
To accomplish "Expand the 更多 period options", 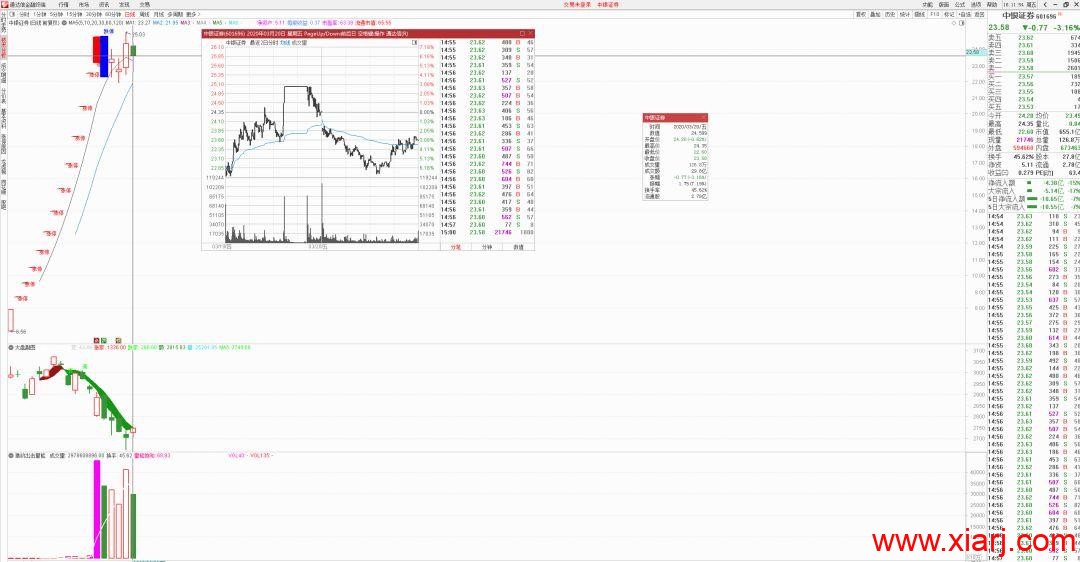I will [x=192, y=14].
